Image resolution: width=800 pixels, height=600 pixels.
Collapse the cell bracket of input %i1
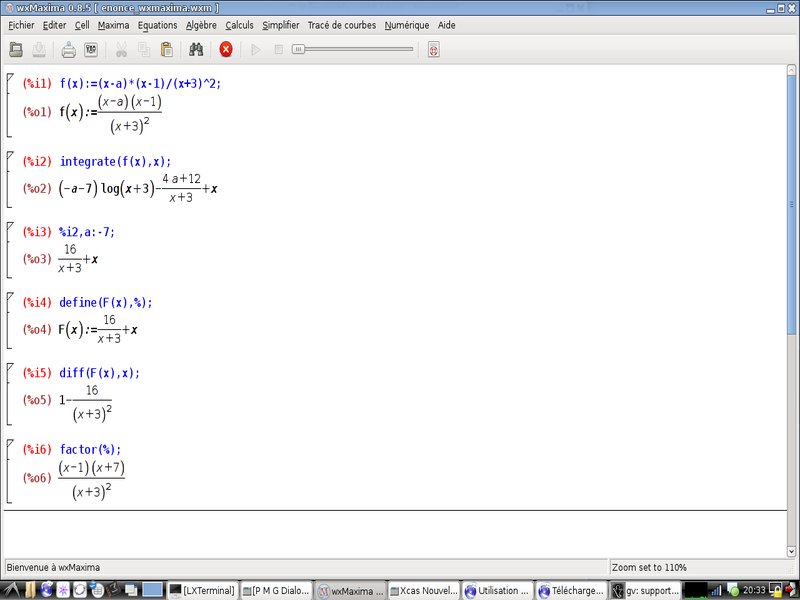pos(10,78)
